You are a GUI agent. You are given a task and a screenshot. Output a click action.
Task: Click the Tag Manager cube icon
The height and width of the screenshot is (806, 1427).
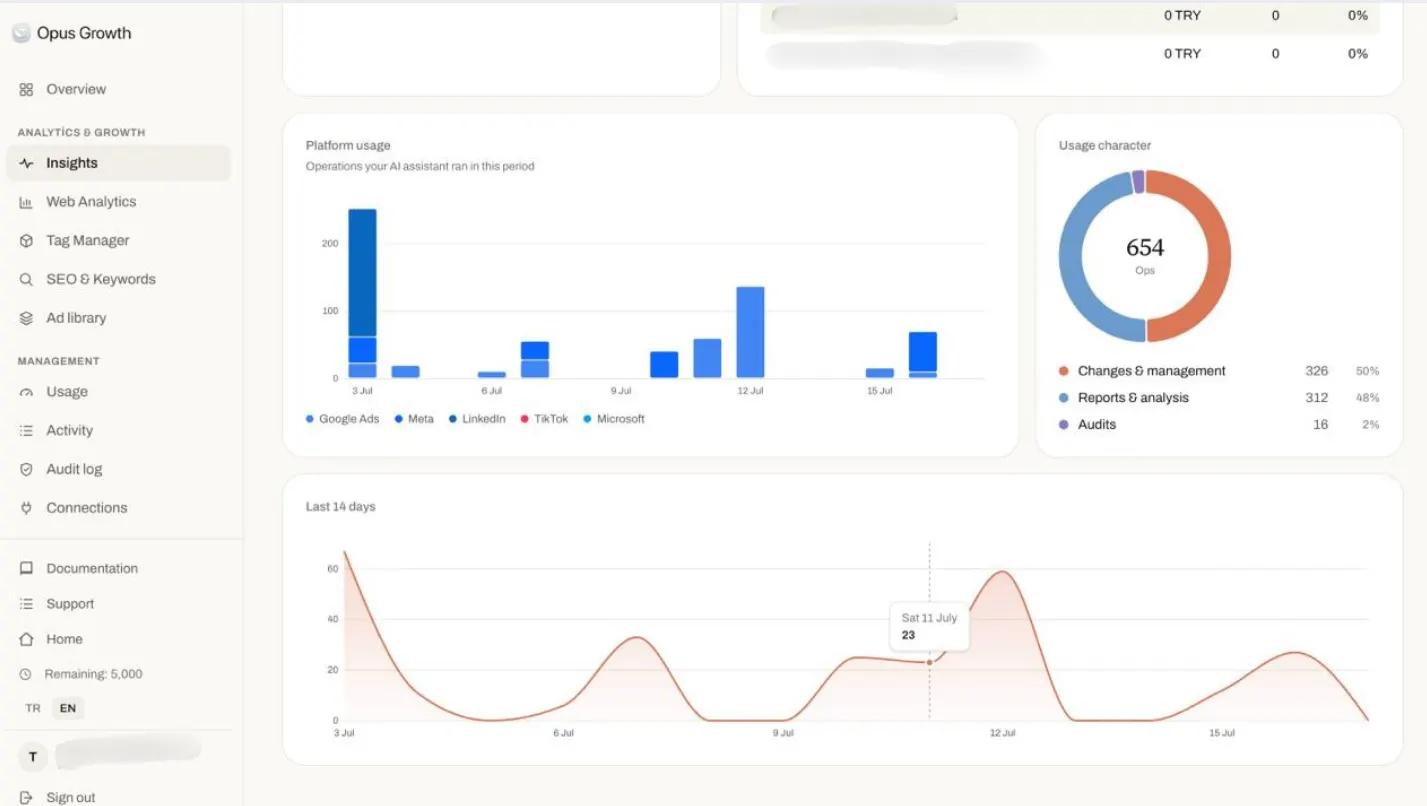coord(27,241)
